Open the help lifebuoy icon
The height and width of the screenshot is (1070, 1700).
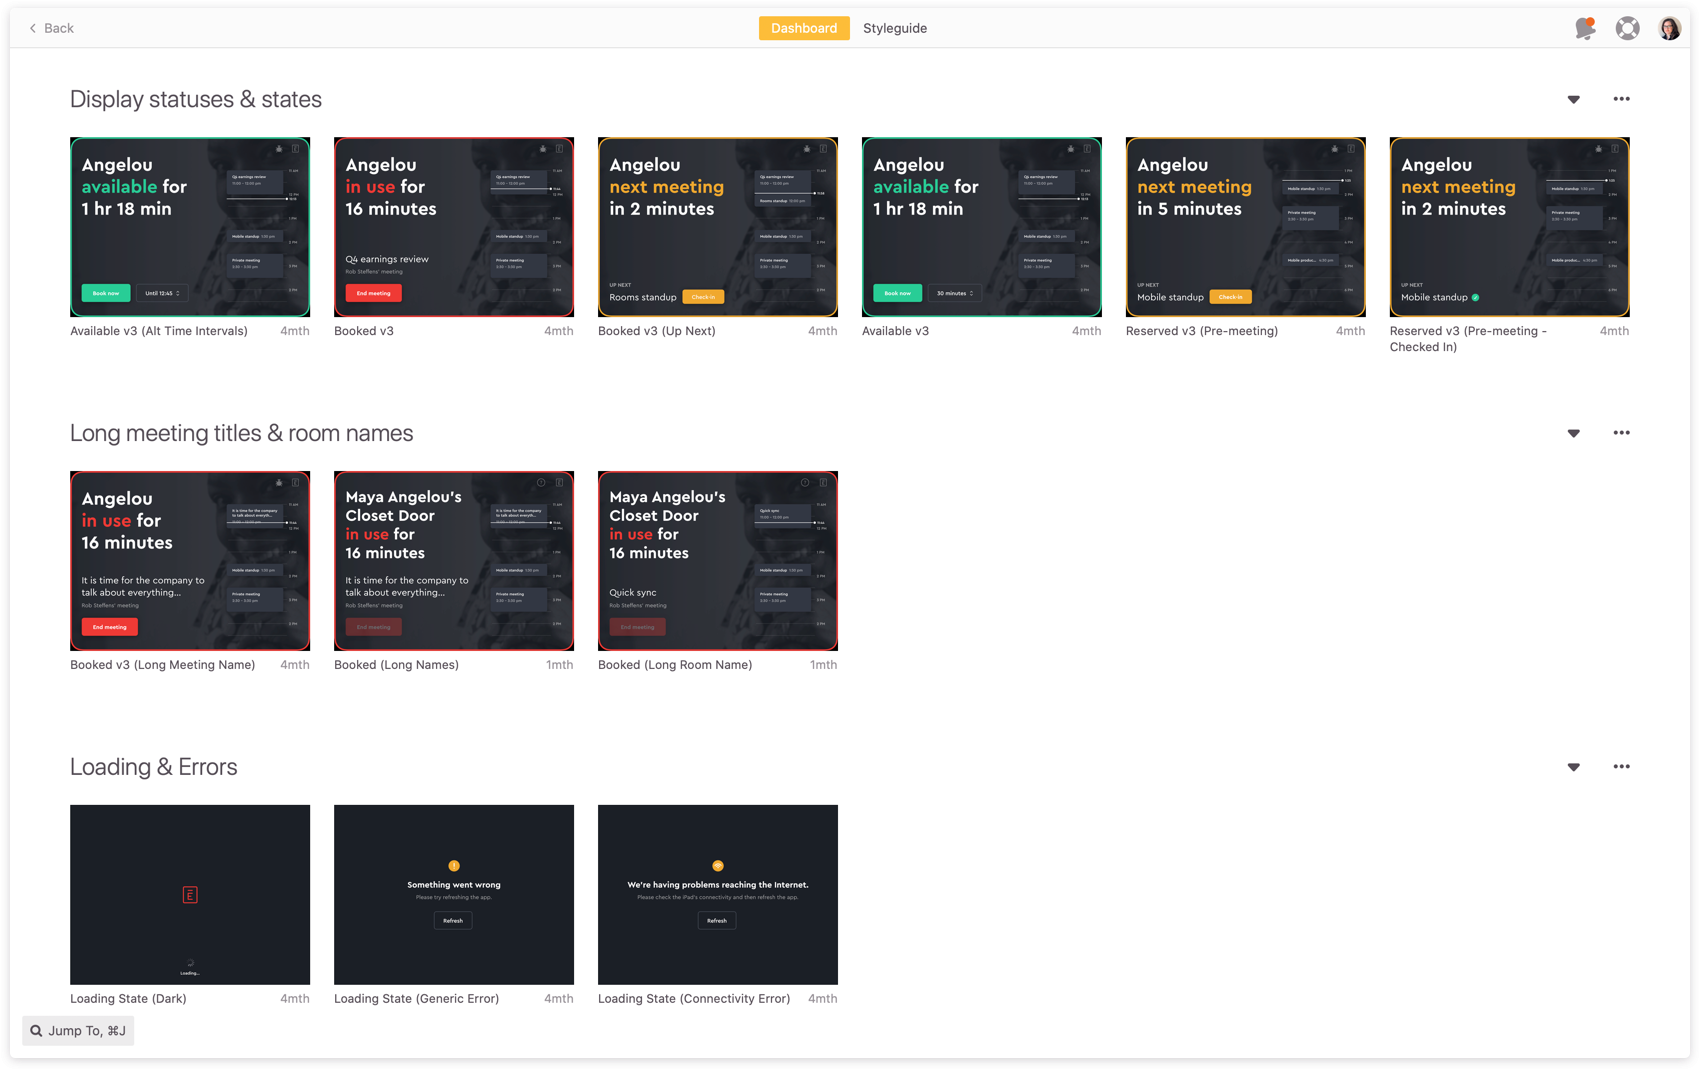tap(1628, 28)
